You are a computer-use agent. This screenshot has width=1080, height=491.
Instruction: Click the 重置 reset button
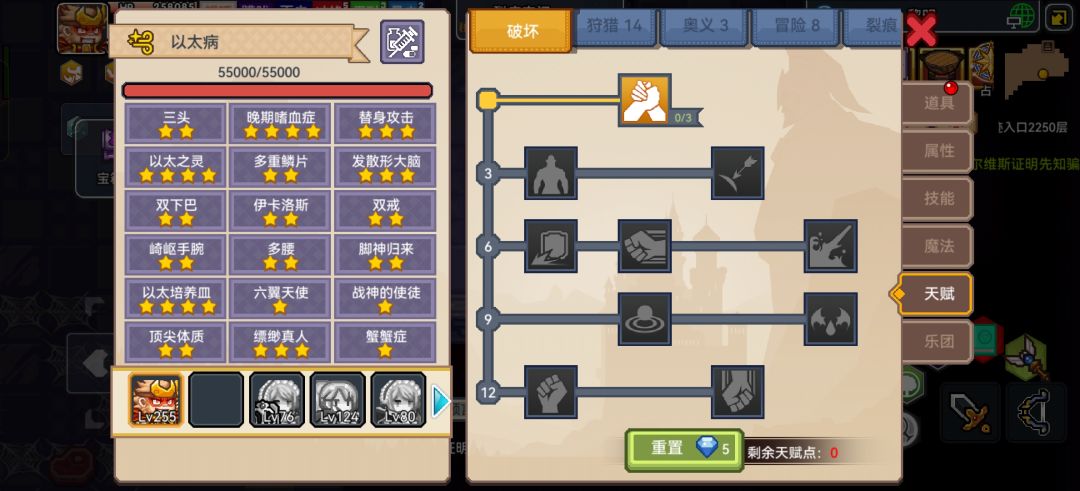point(684,450)
